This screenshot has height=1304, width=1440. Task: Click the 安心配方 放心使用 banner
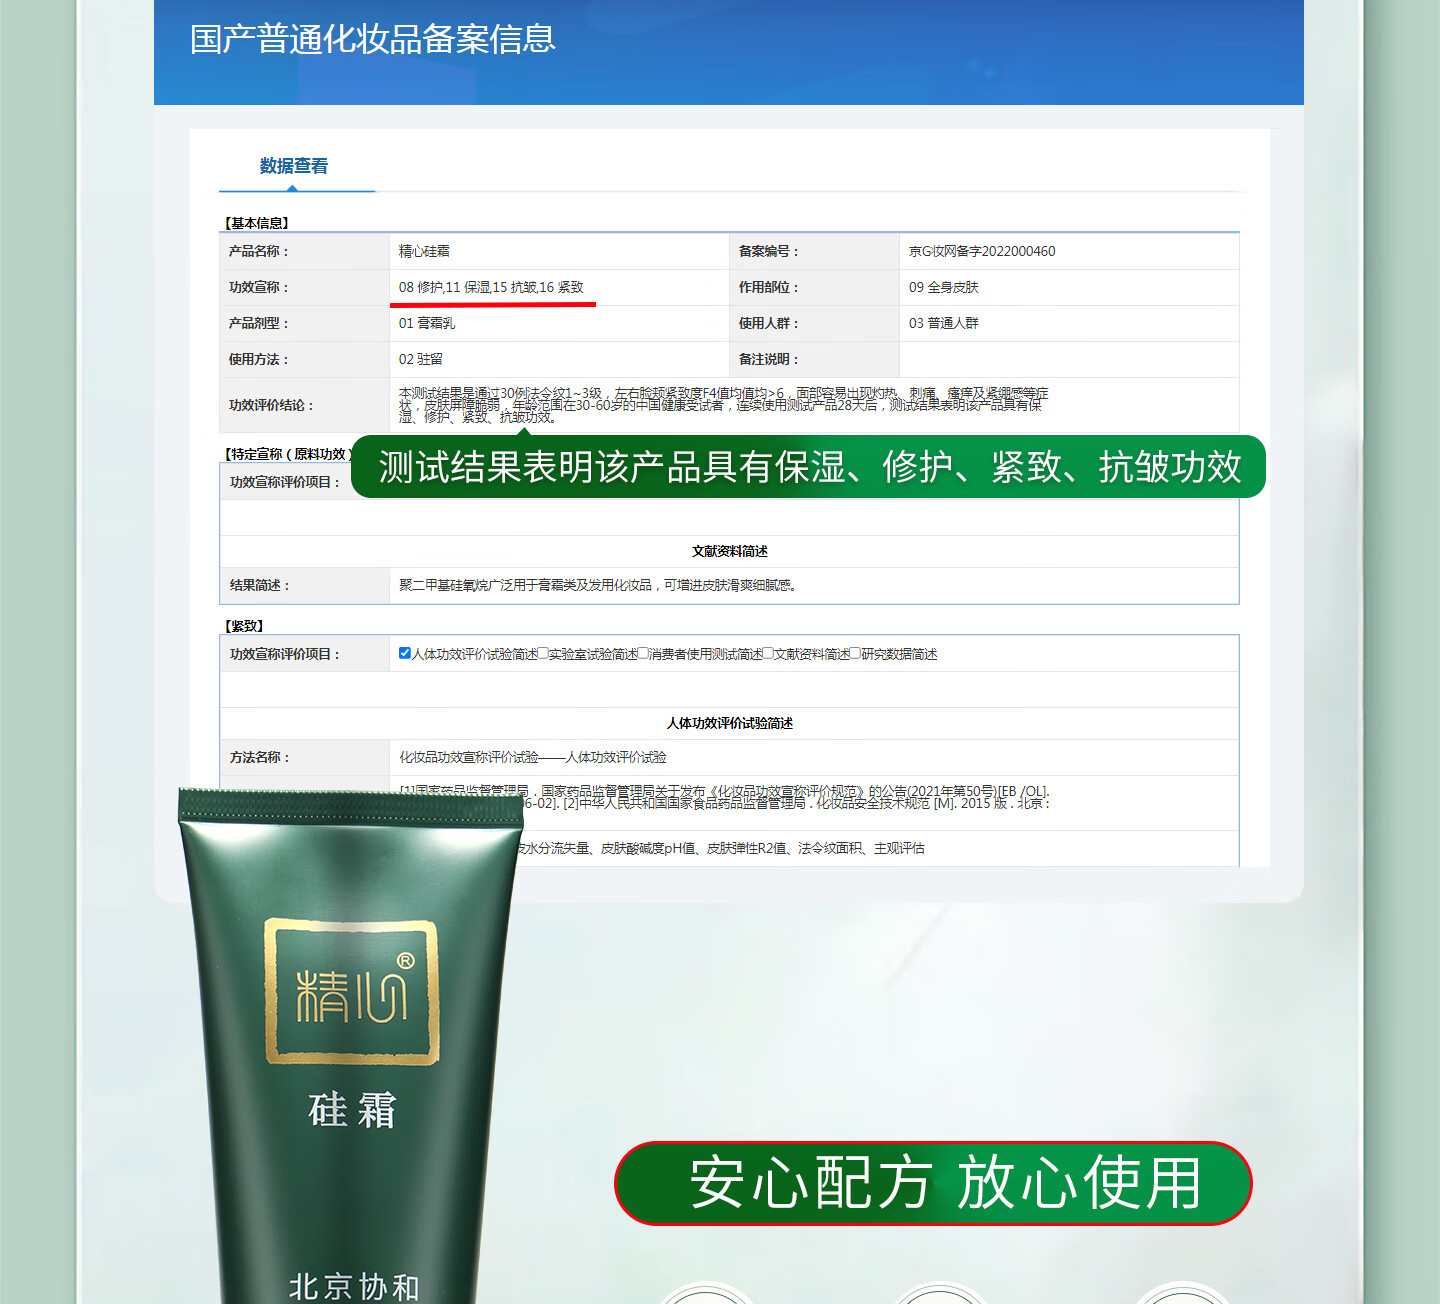pos(933,1183)
